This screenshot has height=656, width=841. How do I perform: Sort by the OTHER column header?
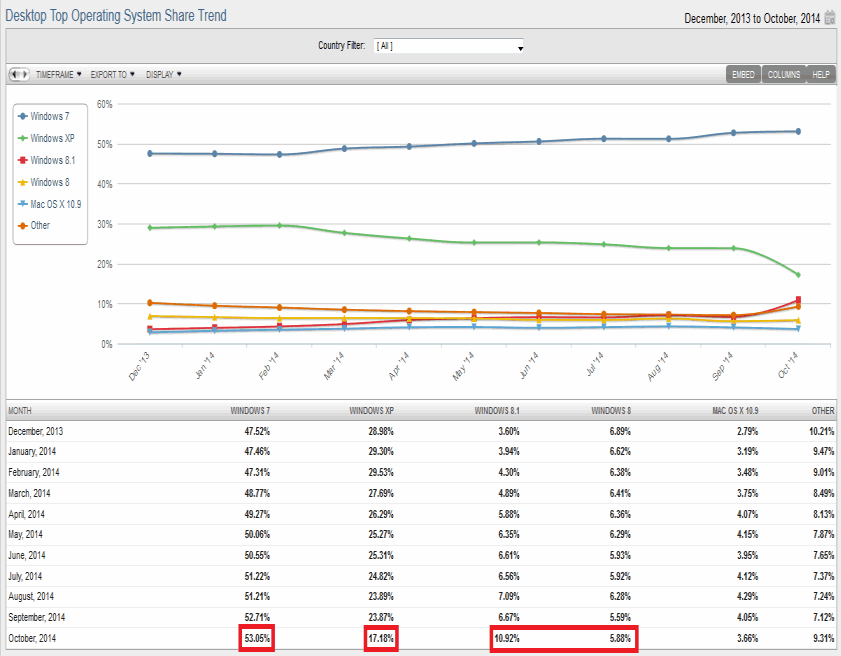[x=823, y=411]
